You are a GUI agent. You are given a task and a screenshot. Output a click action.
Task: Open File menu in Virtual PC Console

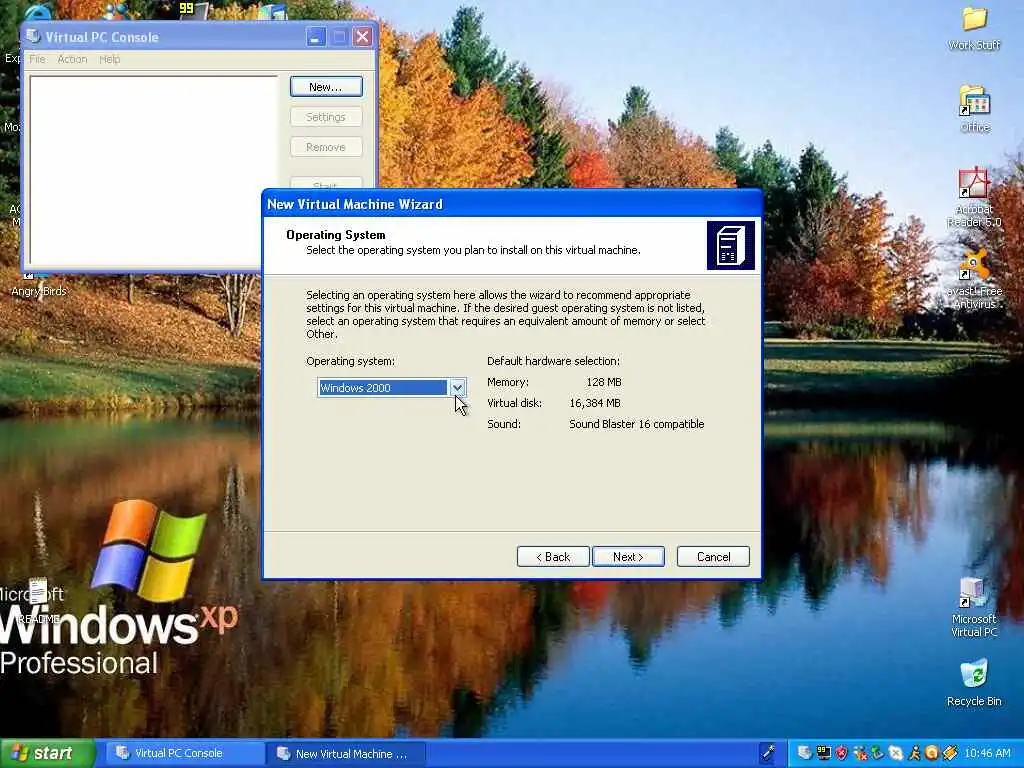coord(37,59)
